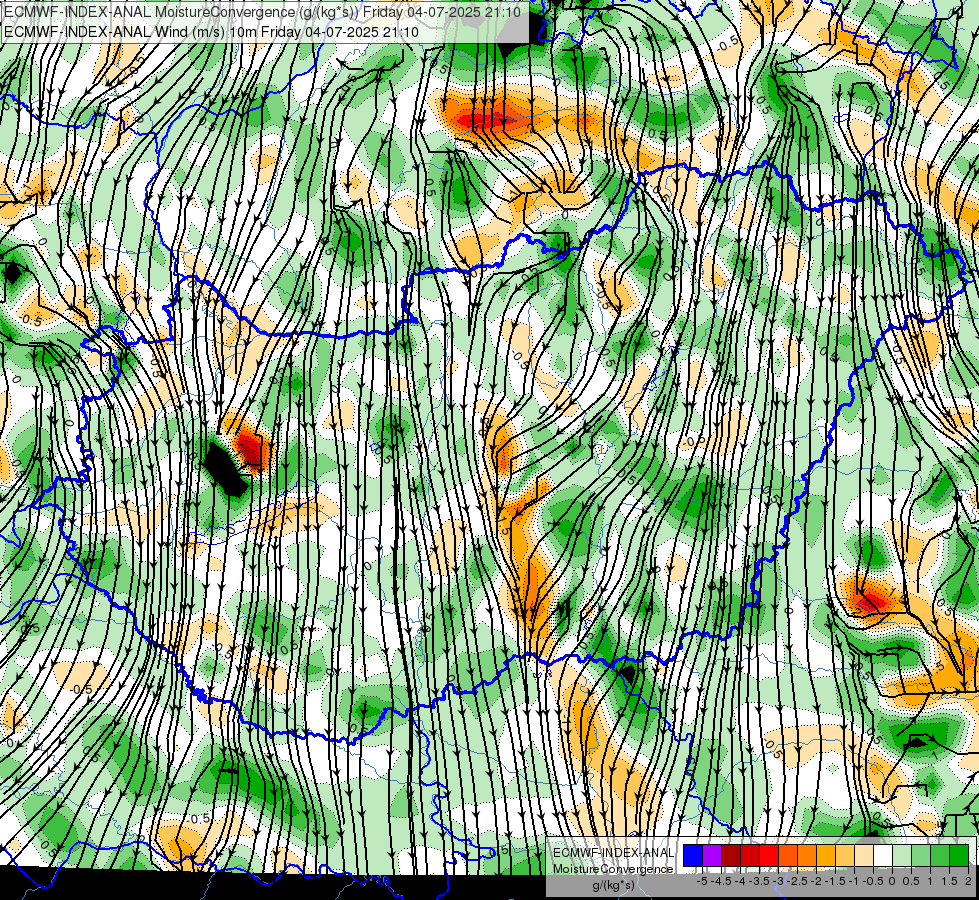Click the Wind (m/s) 10m title line
The width and height of the screenshot is (979, 900).
click(x=211, y=32)
